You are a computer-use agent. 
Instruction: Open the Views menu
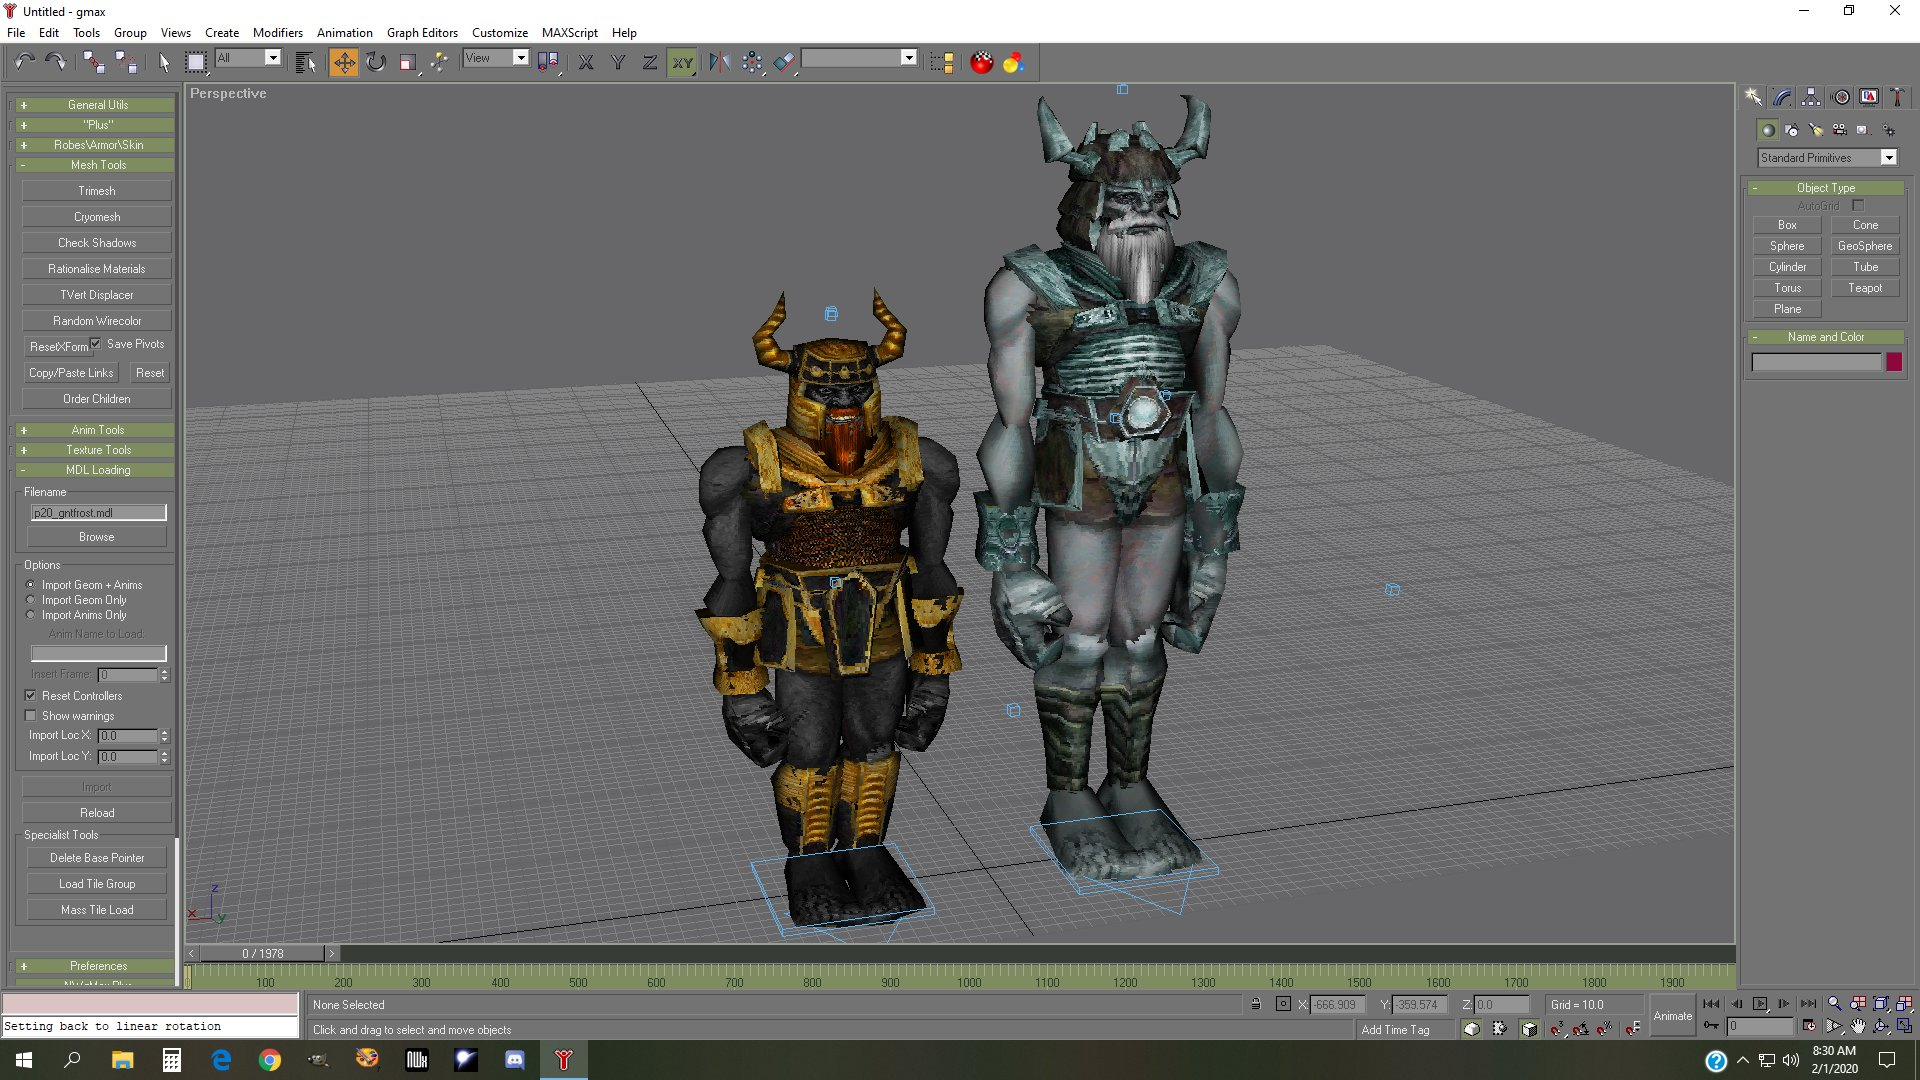pyautogui.click(x=175, y=32)
